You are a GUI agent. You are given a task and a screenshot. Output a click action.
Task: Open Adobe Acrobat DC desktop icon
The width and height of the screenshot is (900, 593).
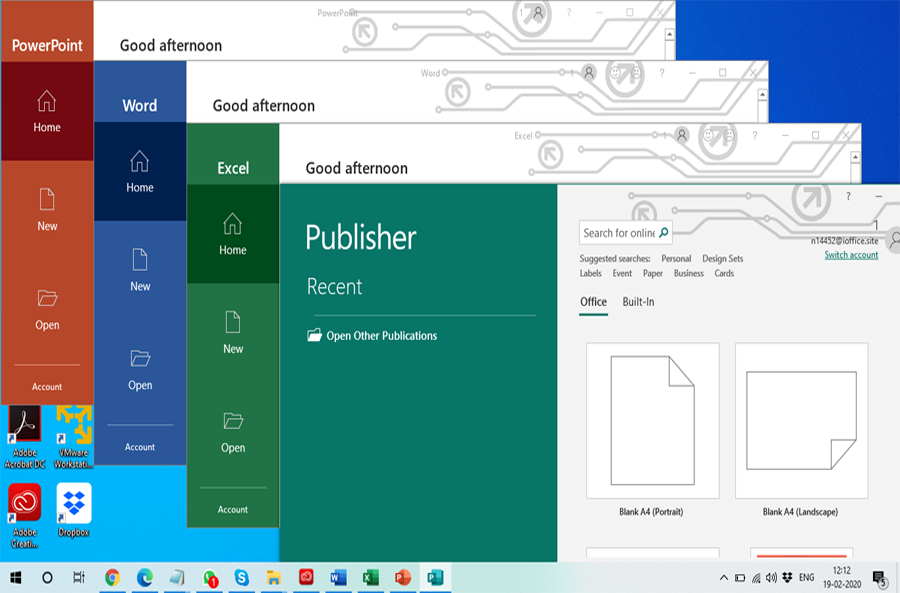(24, 425)
